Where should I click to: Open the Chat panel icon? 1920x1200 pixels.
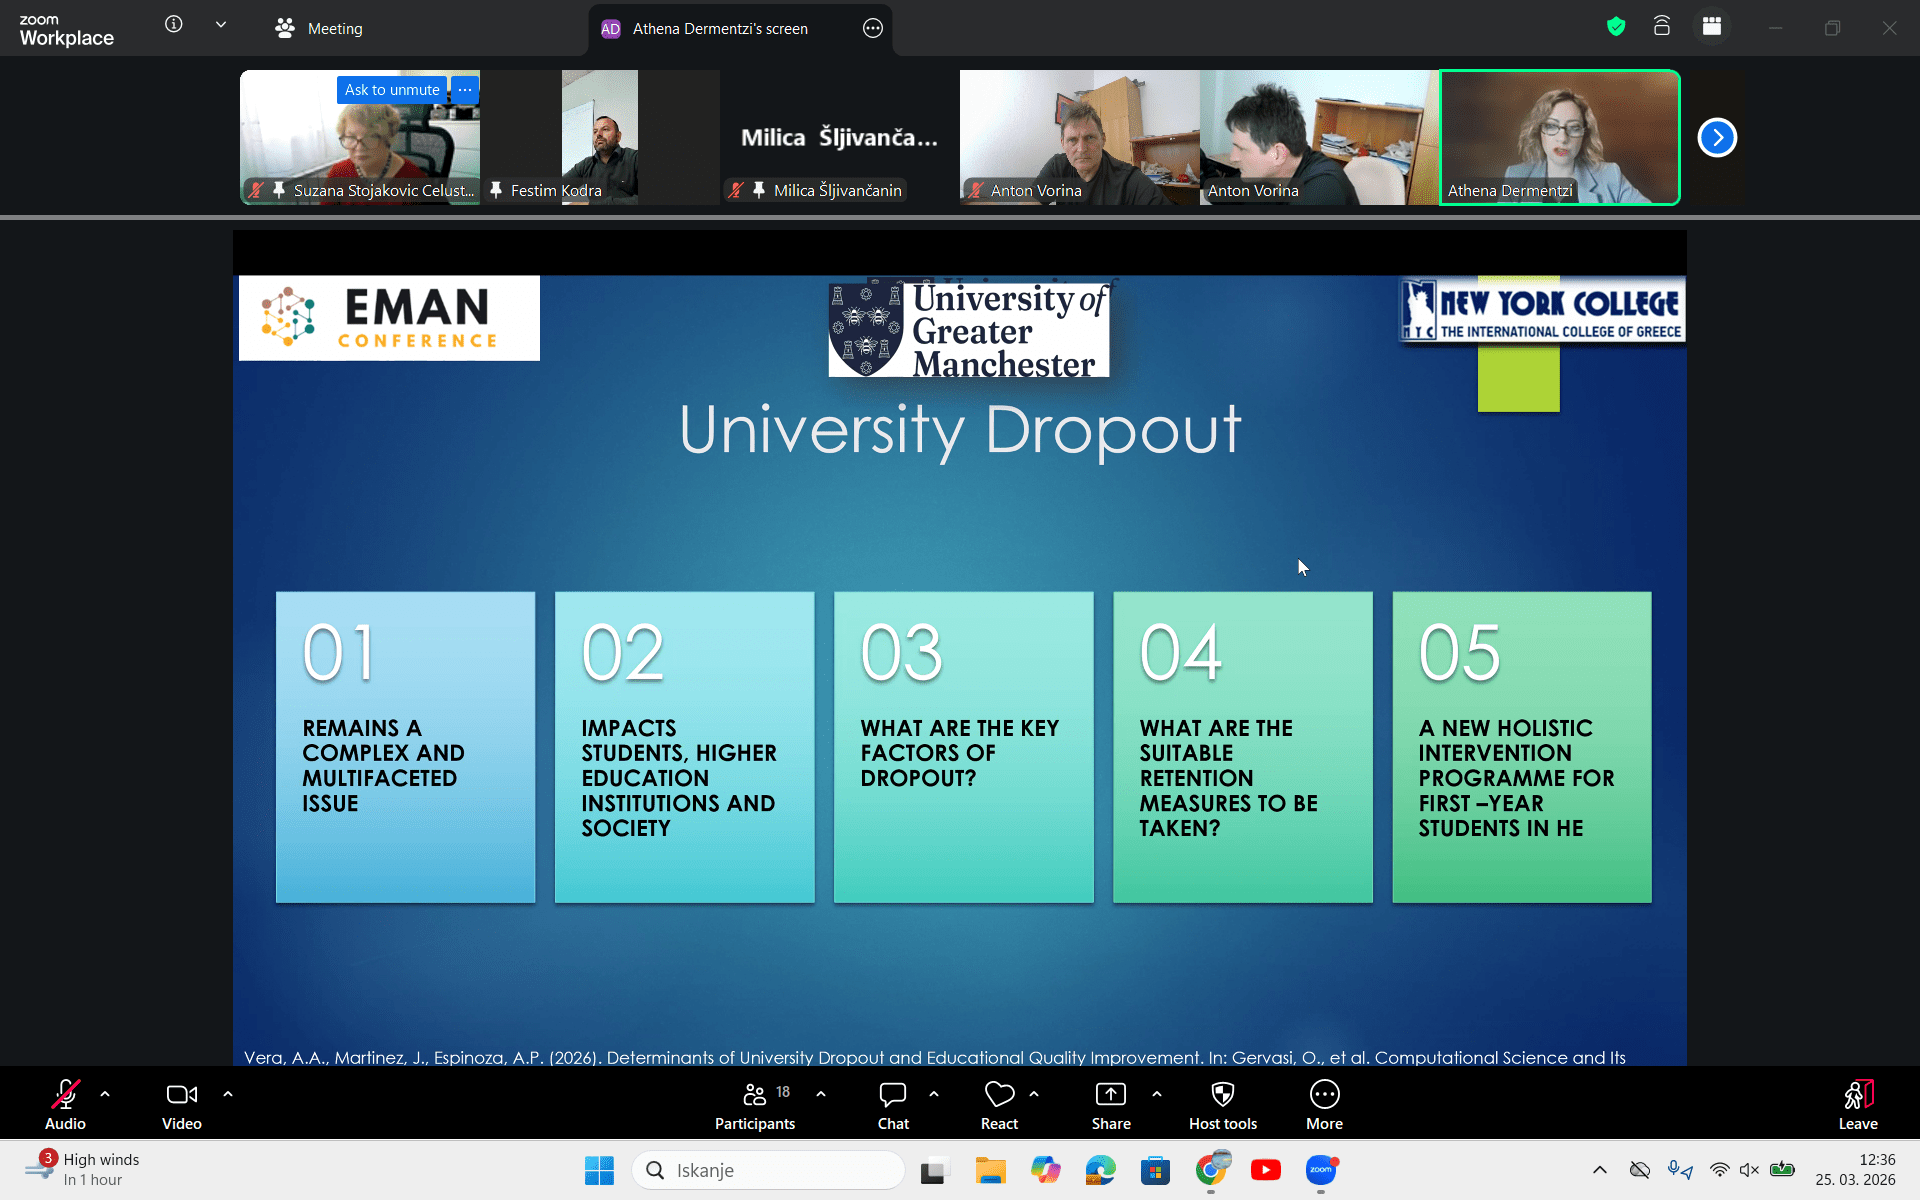(x=892, y=1095)
